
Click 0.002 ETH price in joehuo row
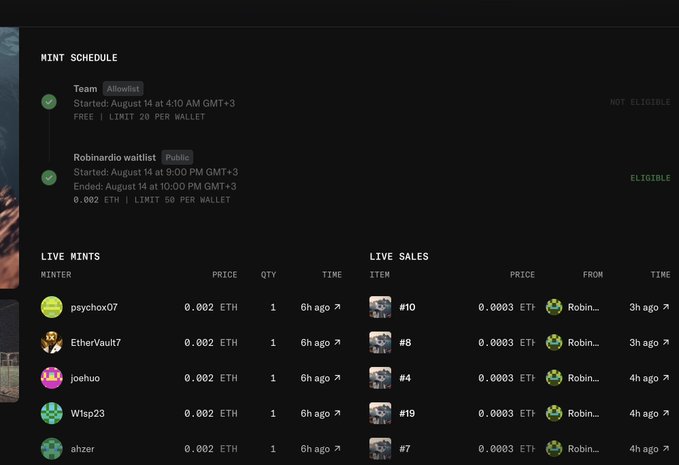(210, 378)
